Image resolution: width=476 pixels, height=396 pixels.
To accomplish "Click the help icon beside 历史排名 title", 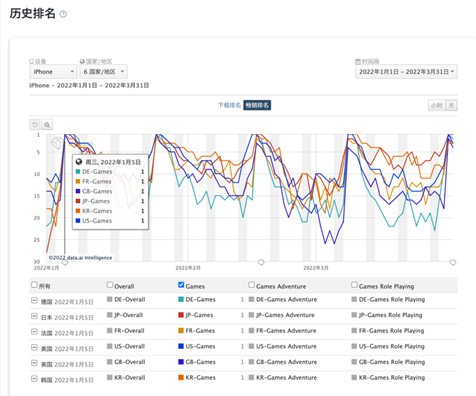I will [63, 14].
